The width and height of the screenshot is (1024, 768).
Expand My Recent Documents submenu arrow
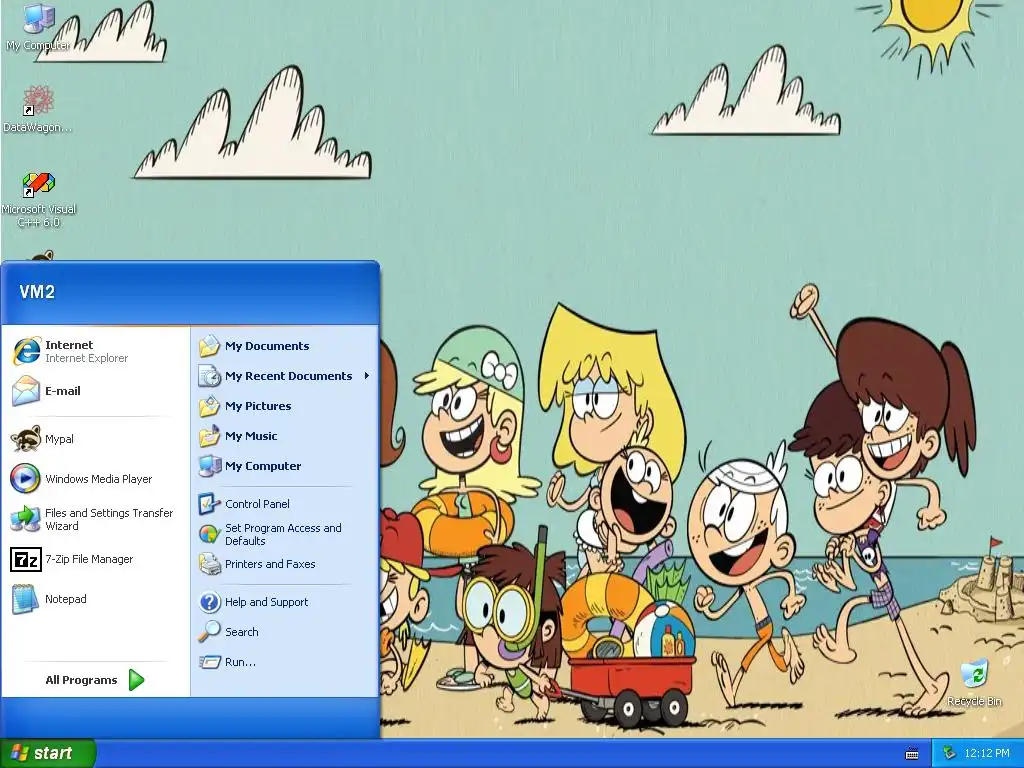point(367,376)
